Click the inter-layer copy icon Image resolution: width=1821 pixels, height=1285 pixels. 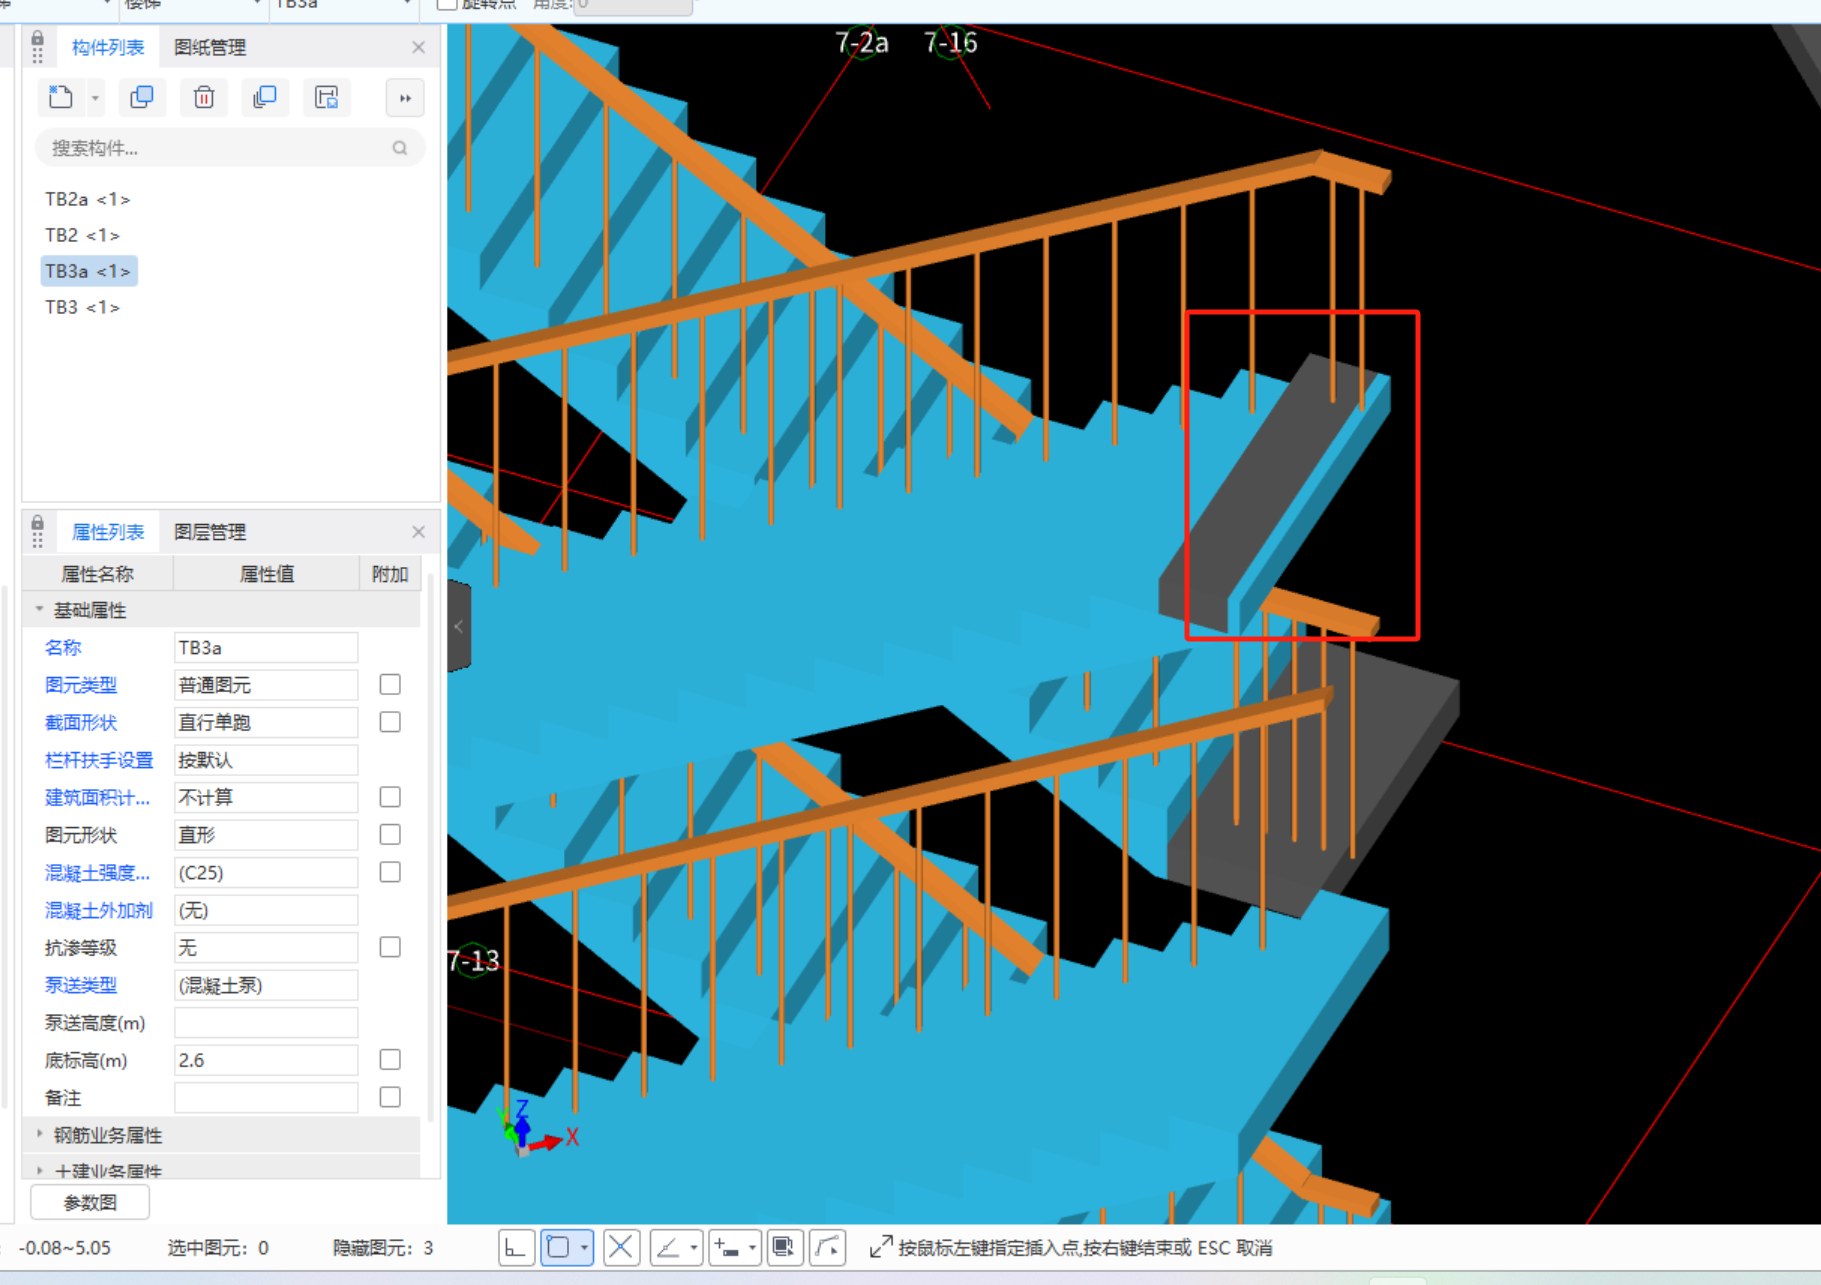click(265, 97)
